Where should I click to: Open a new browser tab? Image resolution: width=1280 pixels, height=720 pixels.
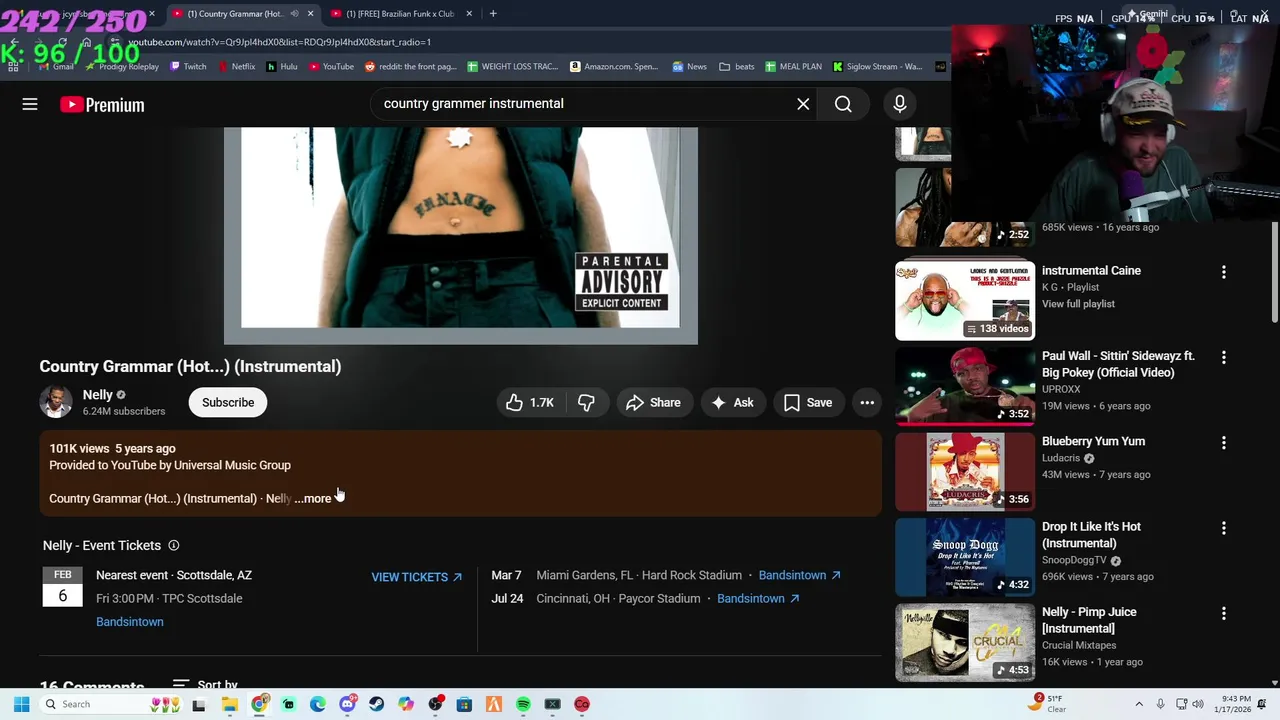(493, 14)
